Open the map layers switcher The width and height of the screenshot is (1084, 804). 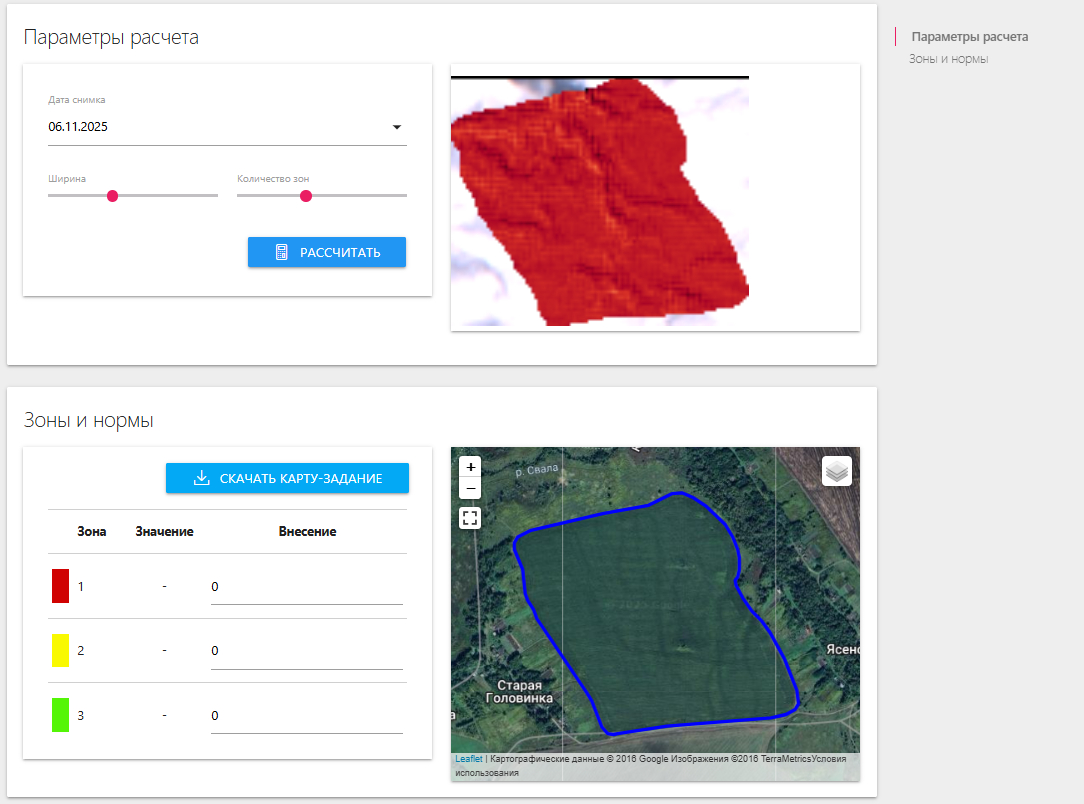pos(836,471)
